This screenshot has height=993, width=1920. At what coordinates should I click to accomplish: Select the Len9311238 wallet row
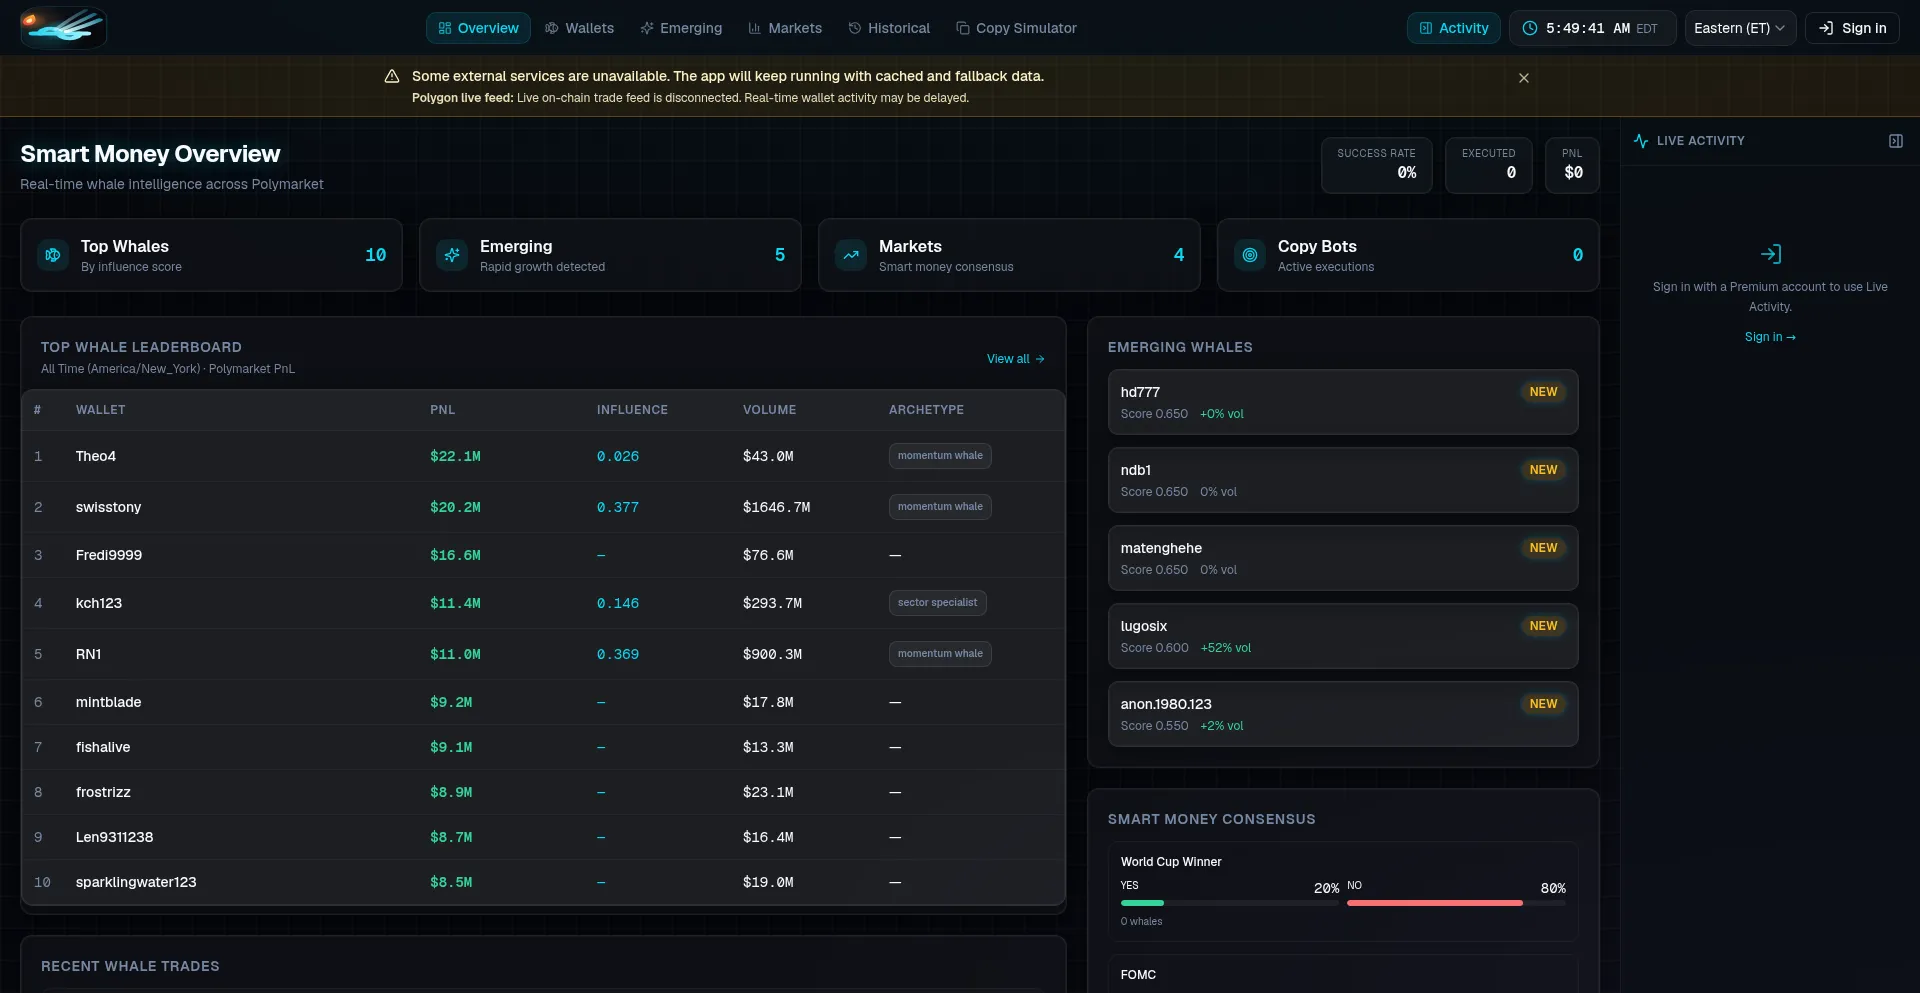543,837
